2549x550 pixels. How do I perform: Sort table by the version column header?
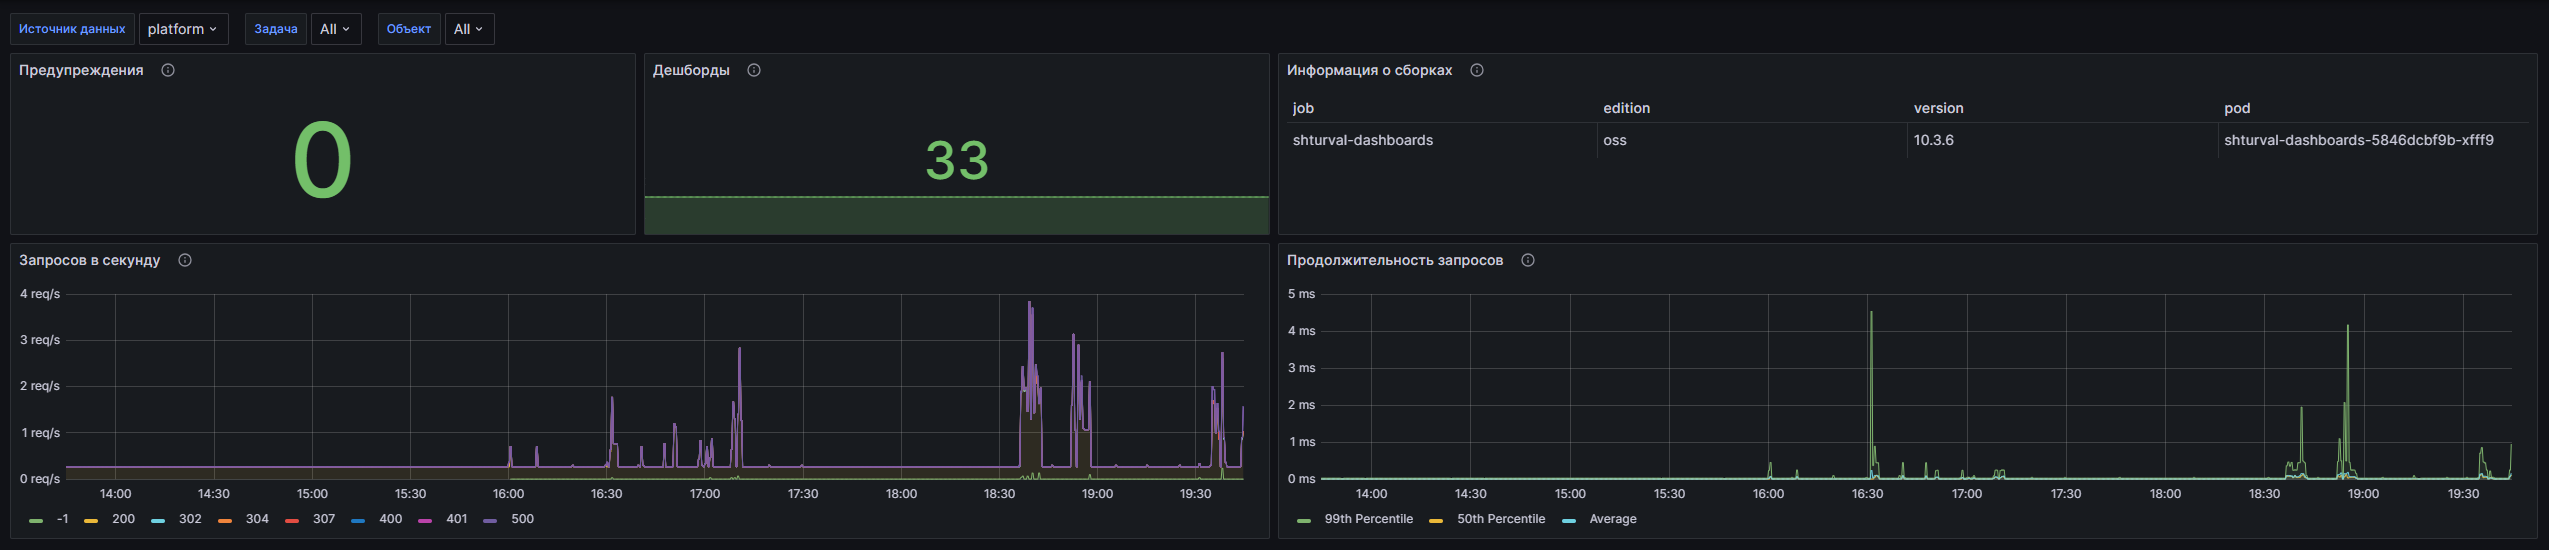(x=1938, y=108)
